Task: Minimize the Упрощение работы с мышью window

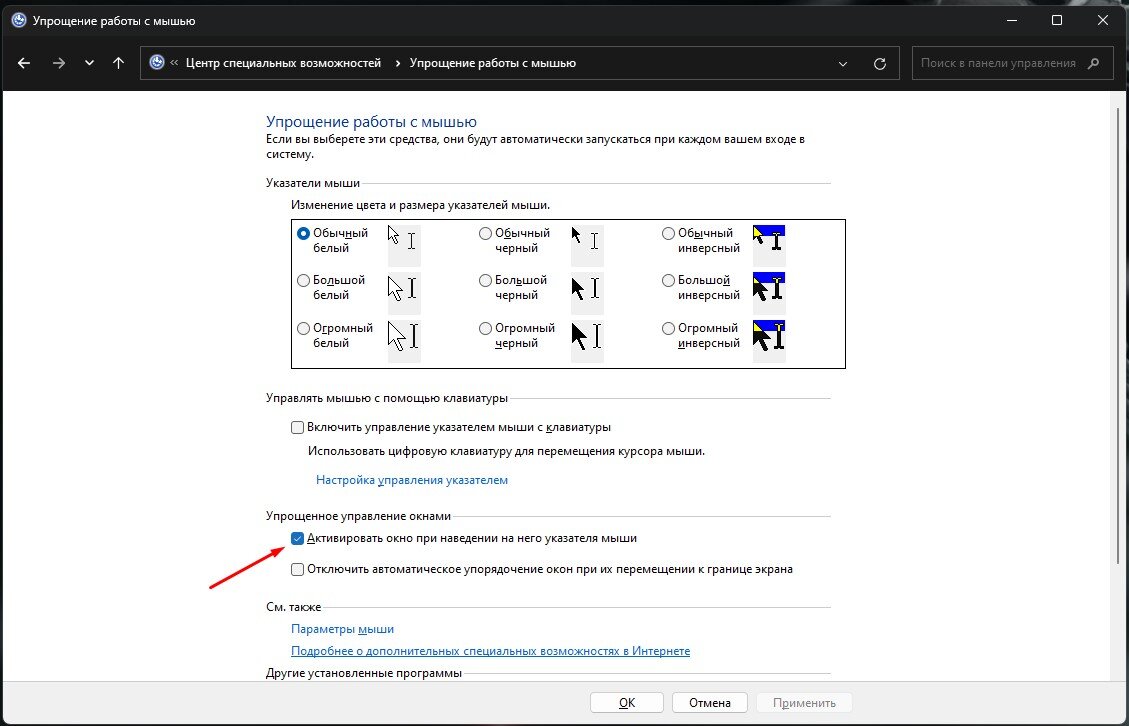Action: click(1011, 20)
